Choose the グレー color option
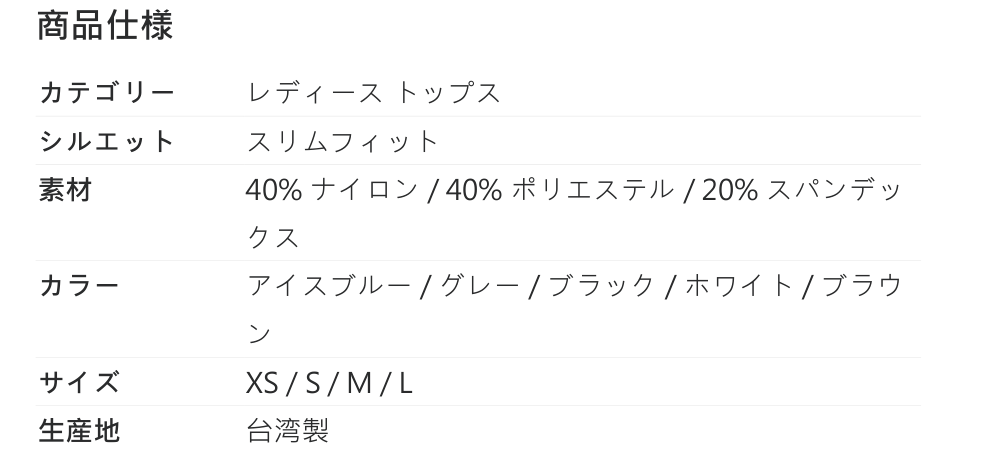This screenshot has width=997, height=453. [479, 286]
